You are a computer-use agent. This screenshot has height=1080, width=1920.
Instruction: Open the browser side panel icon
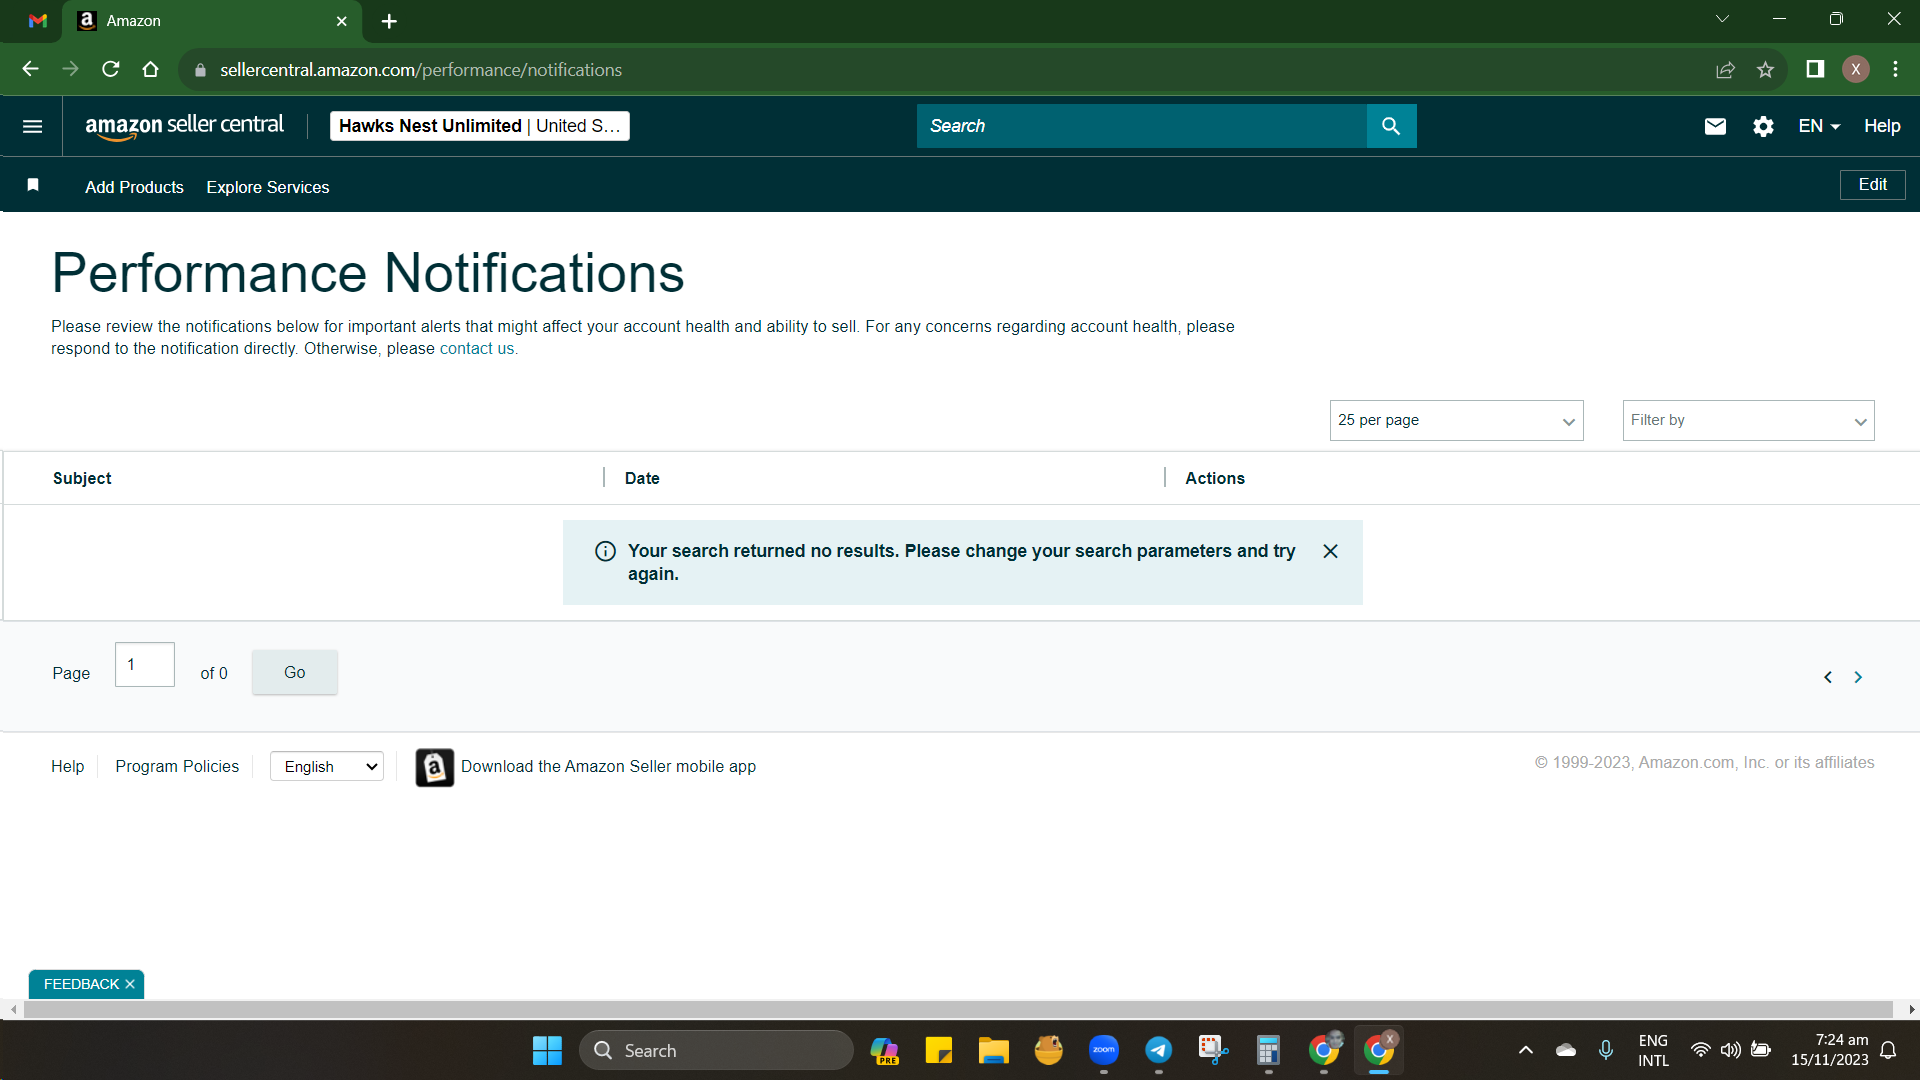pos(1815,69)
